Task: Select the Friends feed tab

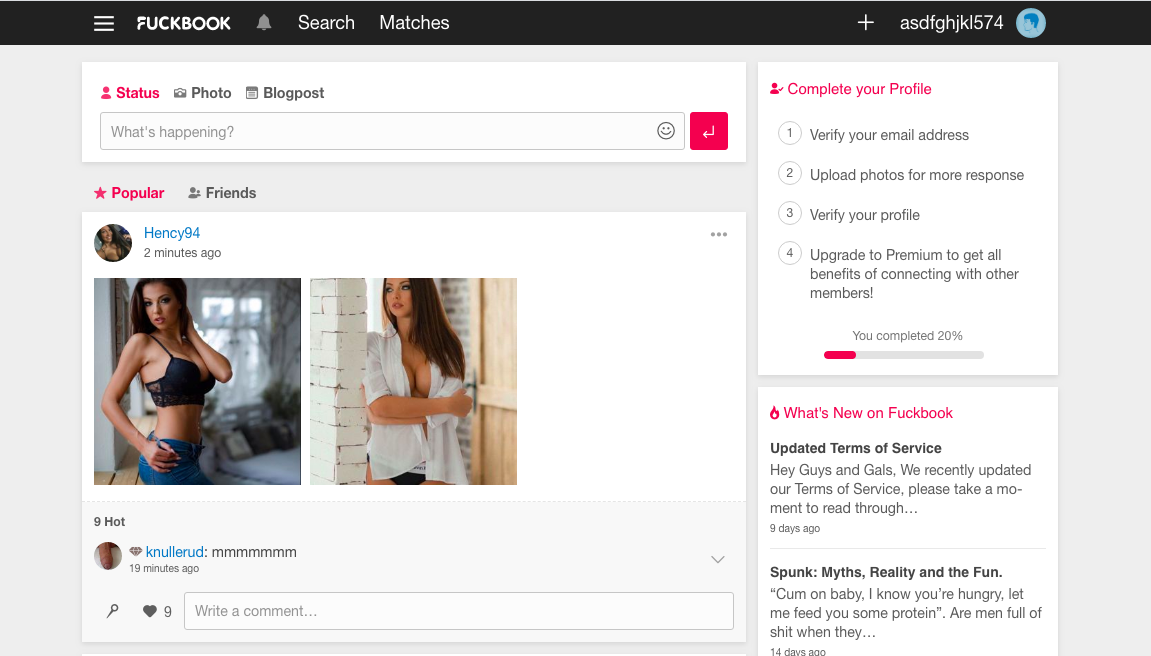Action: 222,193
